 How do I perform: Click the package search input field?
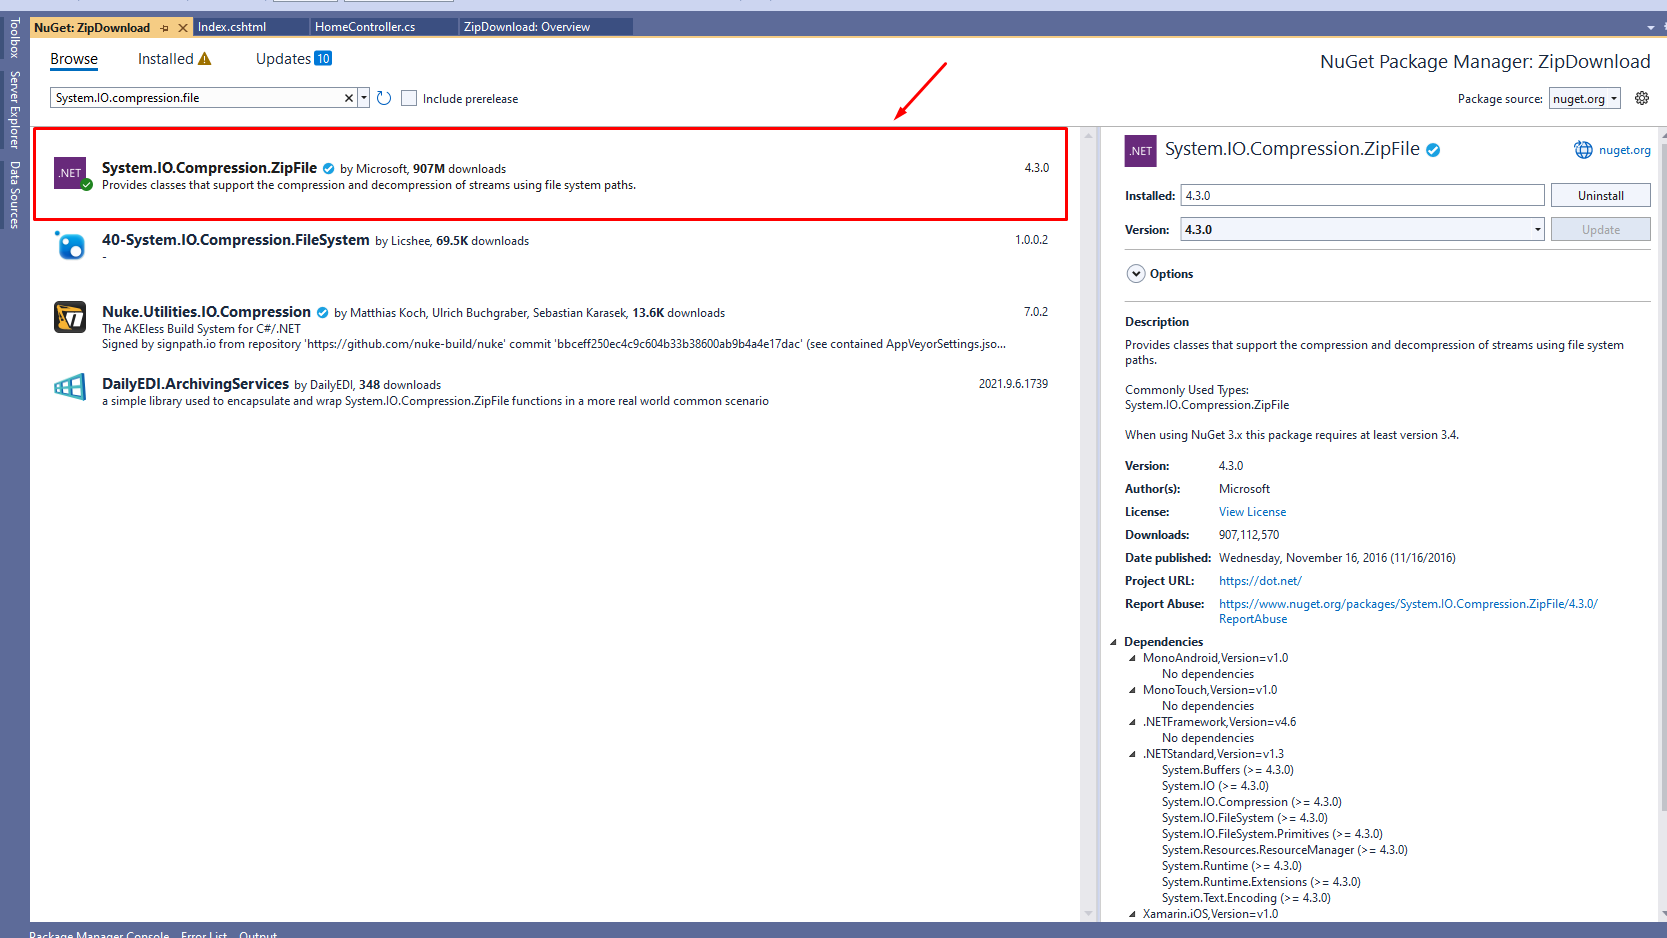(x=198, y=98)
